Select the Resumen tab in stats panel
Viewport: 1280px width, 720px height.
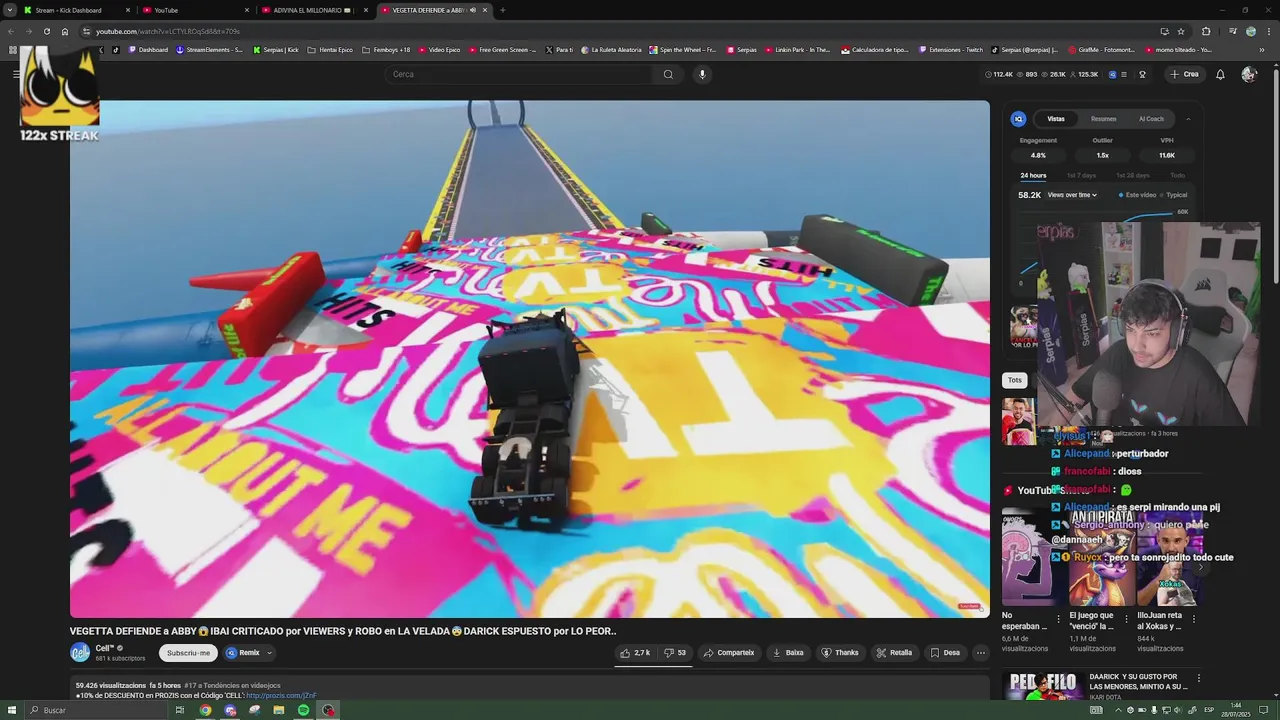click(1103, 119)
